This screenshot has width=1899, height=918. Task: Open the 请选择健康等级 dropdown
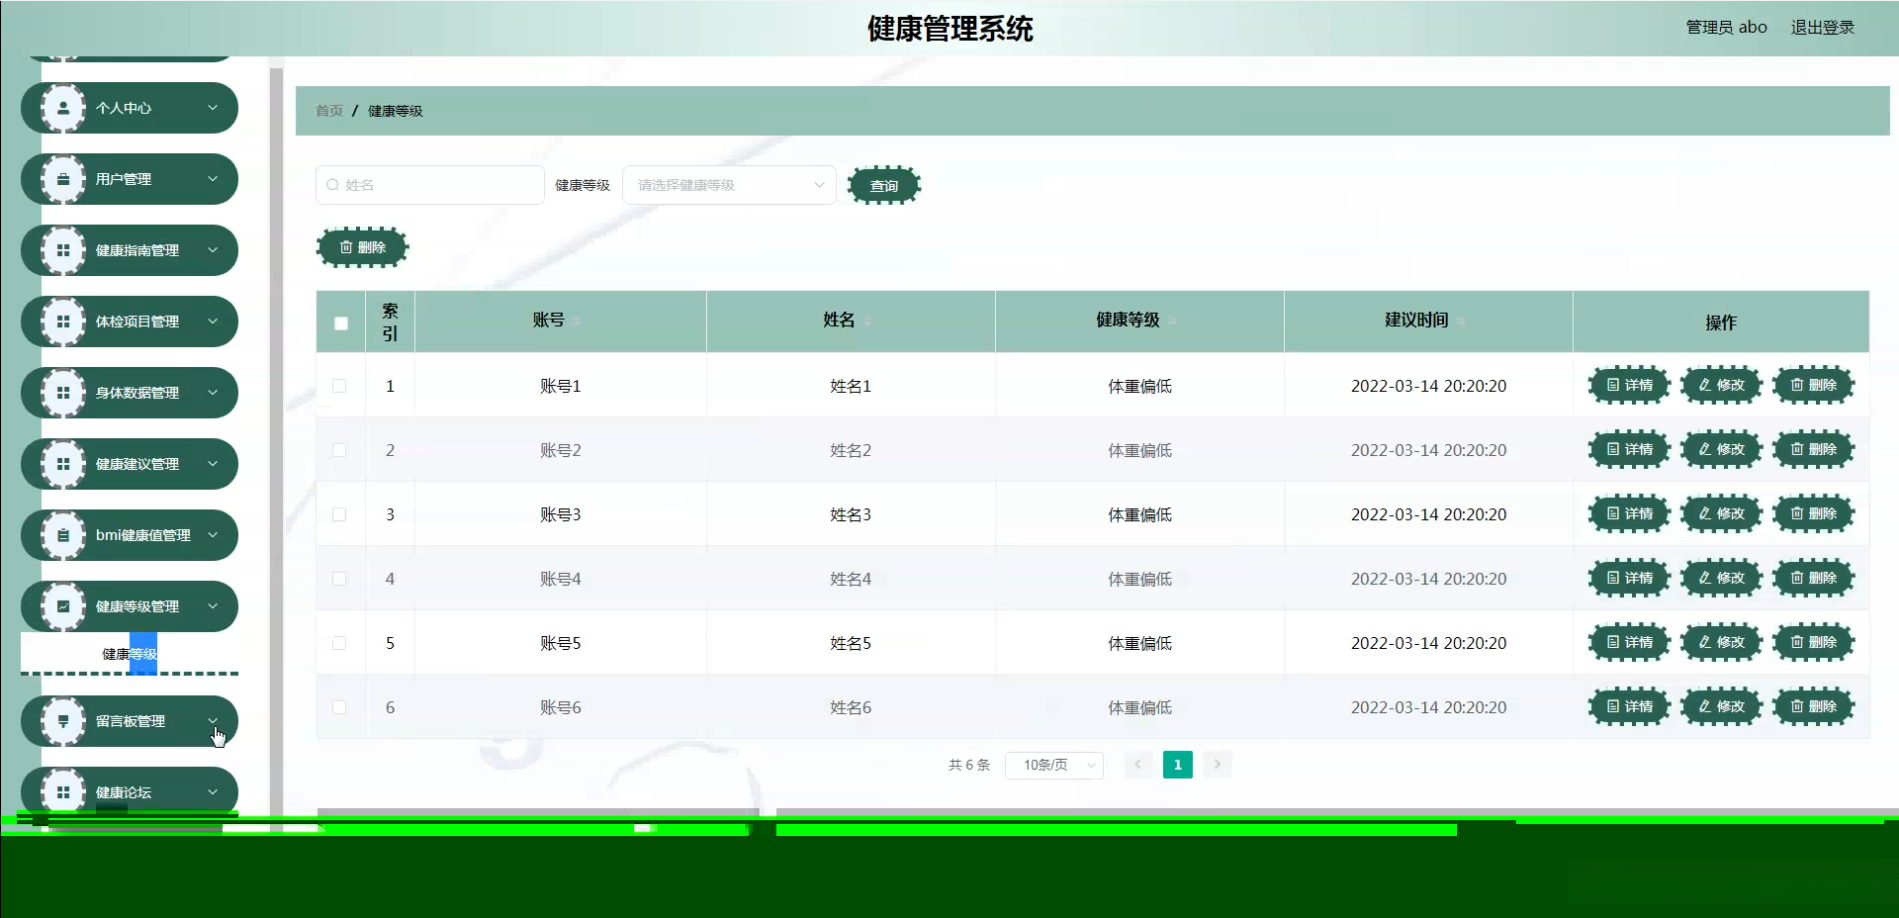click(729, 185)
